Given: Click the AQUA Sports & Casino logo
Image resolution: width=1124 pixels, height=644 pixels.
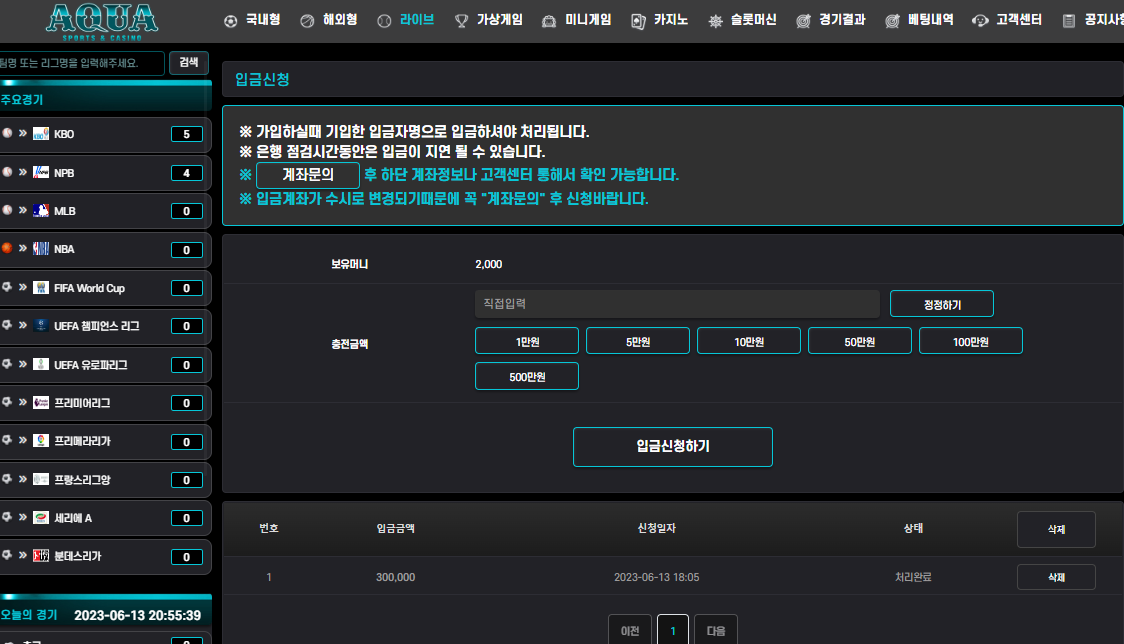Looking at the screenshot, I should click(x=102, y=20).
